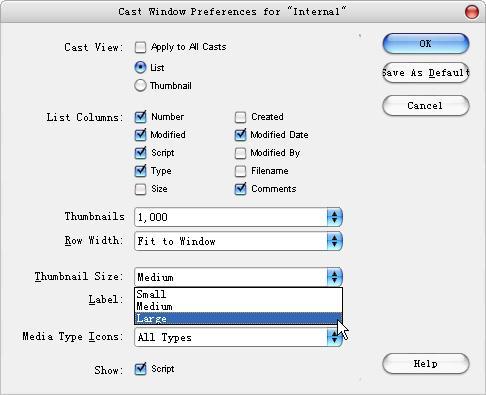
Task: Disable the Modified Date column
Action: [x=240, y=135]
